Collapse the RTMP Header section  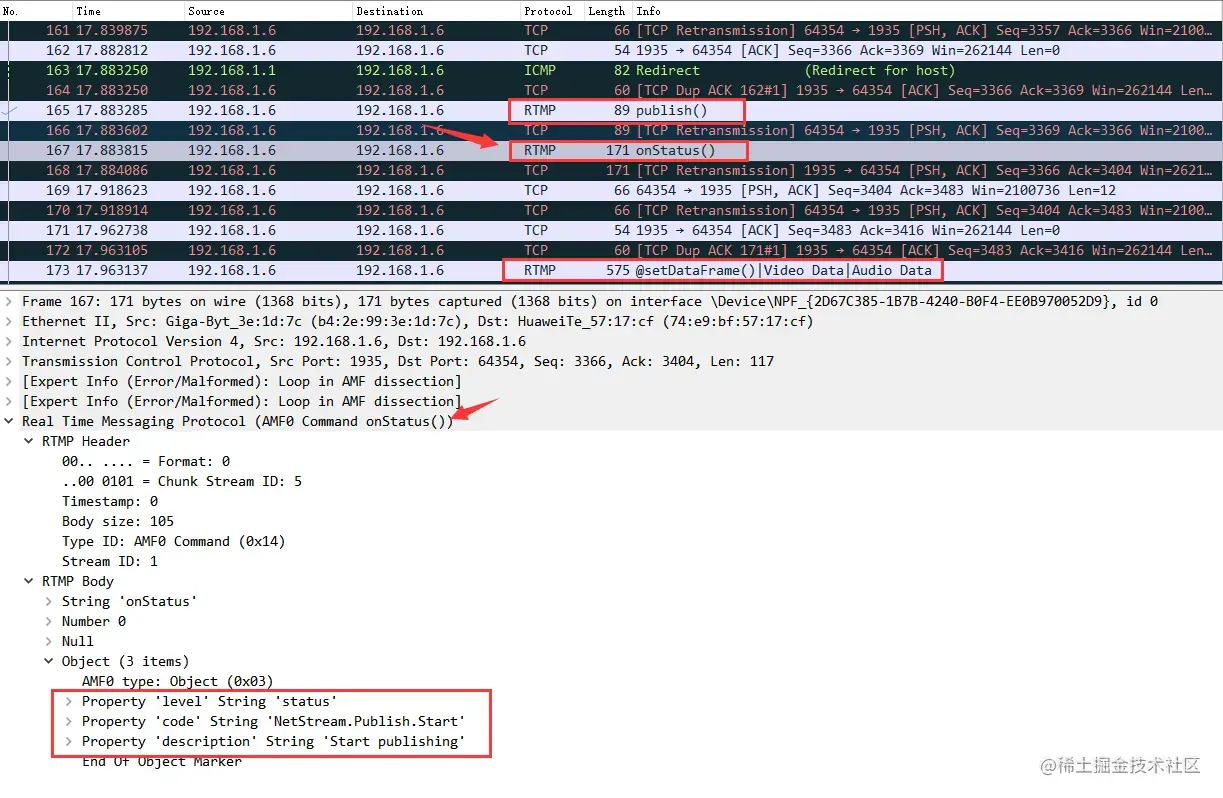point(29,441)
